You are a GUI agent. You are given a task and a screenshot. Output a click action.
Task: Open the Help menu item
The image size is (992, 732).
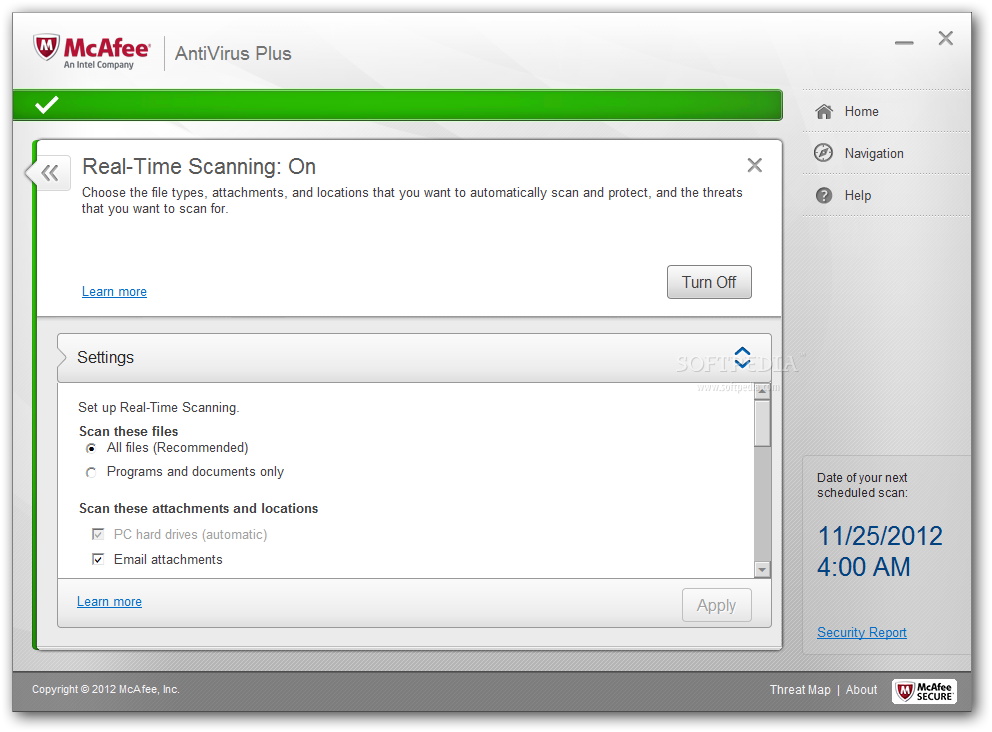tap(857, 196)
